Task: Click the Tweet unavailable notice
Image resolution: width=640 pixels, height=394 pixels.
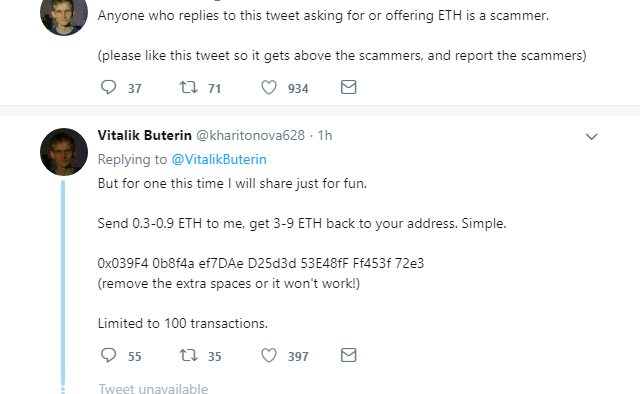Action: [153, 388]
